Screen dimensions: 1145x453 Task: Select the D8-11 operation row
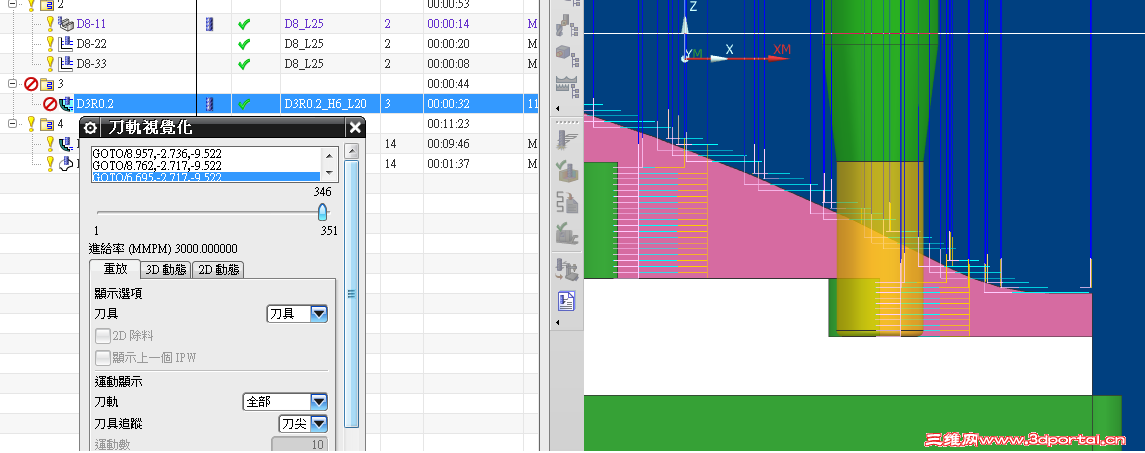(x=269, y=24)
